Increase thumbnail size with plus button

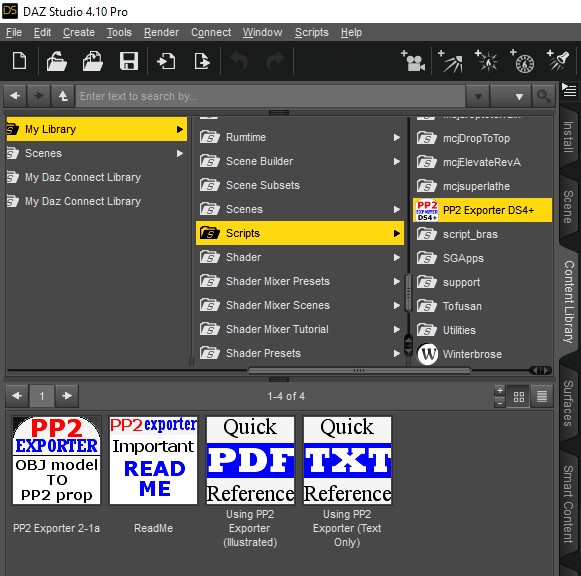click(500, 390)
